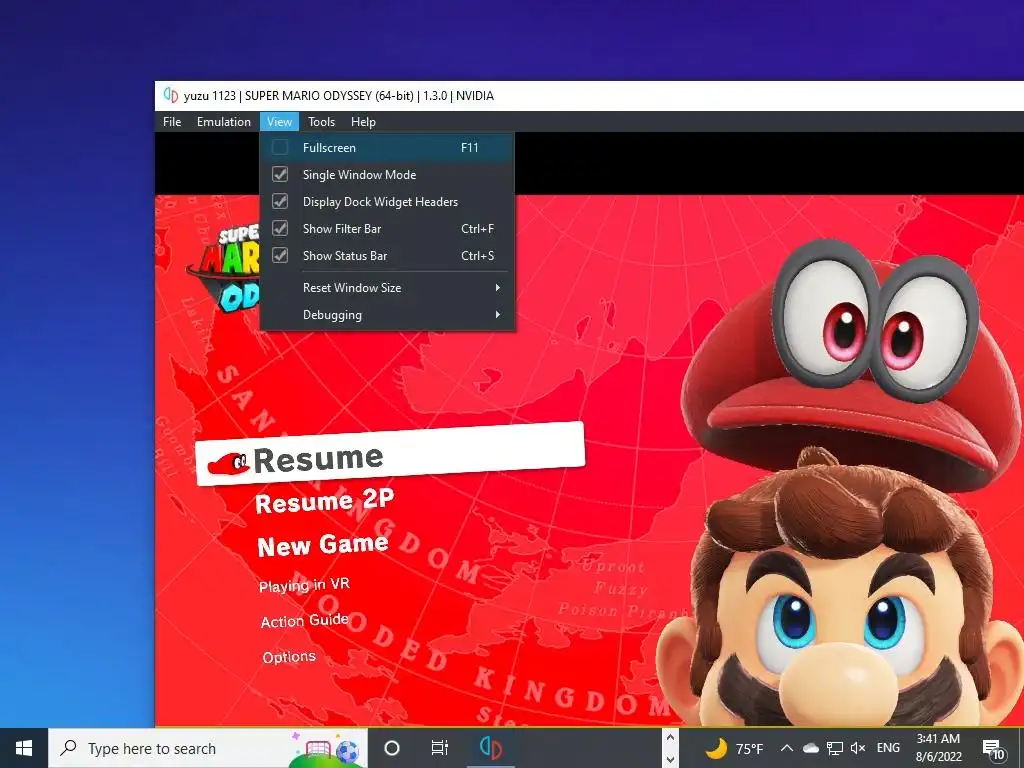Screen dimensions: 1024x768
Task: Uncheck Display Dock Widget Headers
Action: point(280,201)
